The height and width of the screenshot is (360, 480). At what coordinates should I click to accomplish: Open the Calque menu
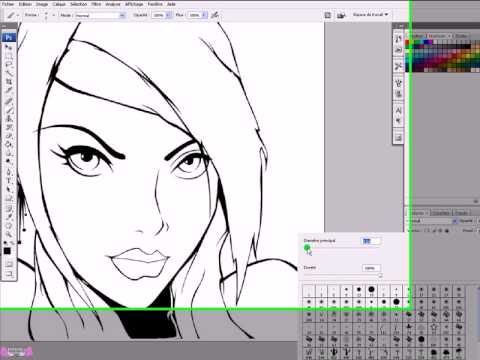point(59,4)
